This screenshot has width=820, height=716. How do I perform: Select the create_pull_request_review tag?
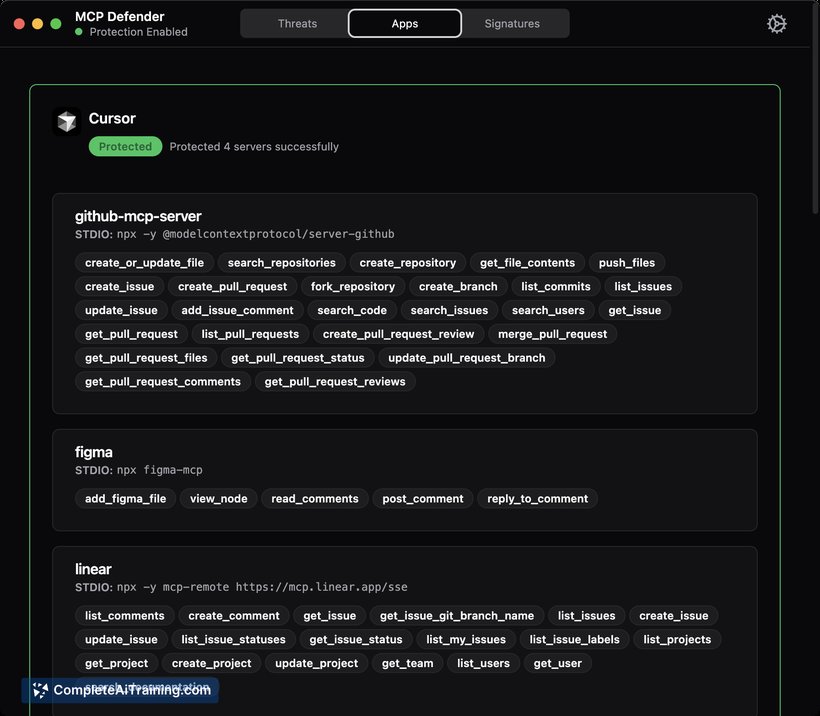point(398,334)
